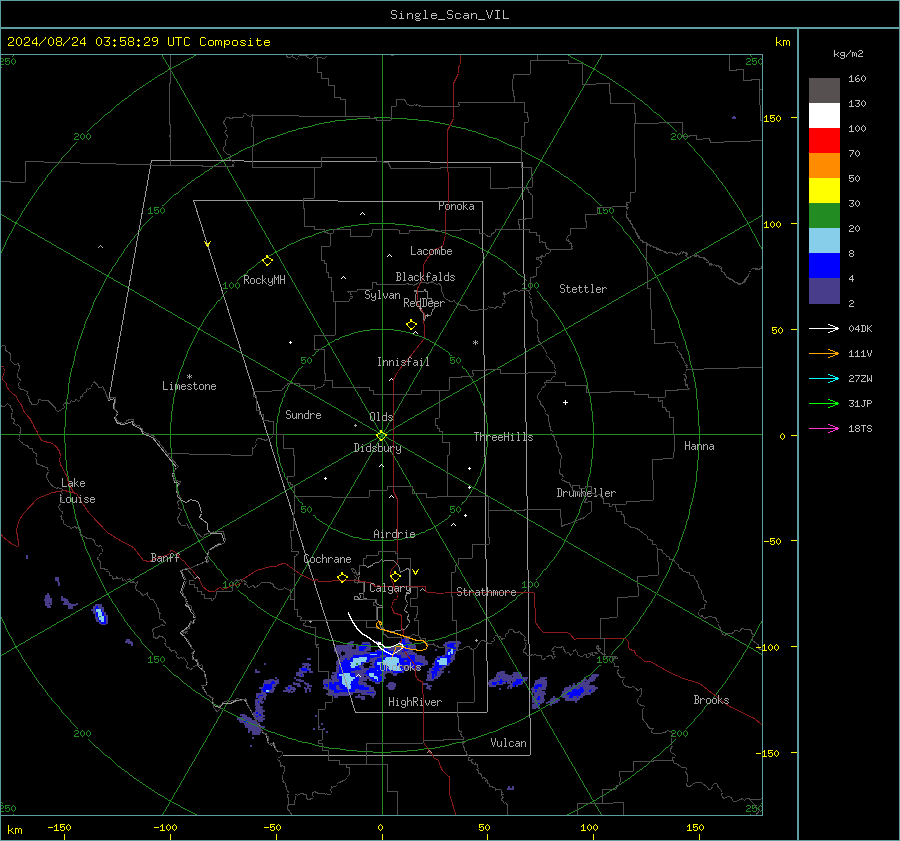Click the RedDeer map label
Viewport: 900px width, 841px height.
tap(424, 303)
